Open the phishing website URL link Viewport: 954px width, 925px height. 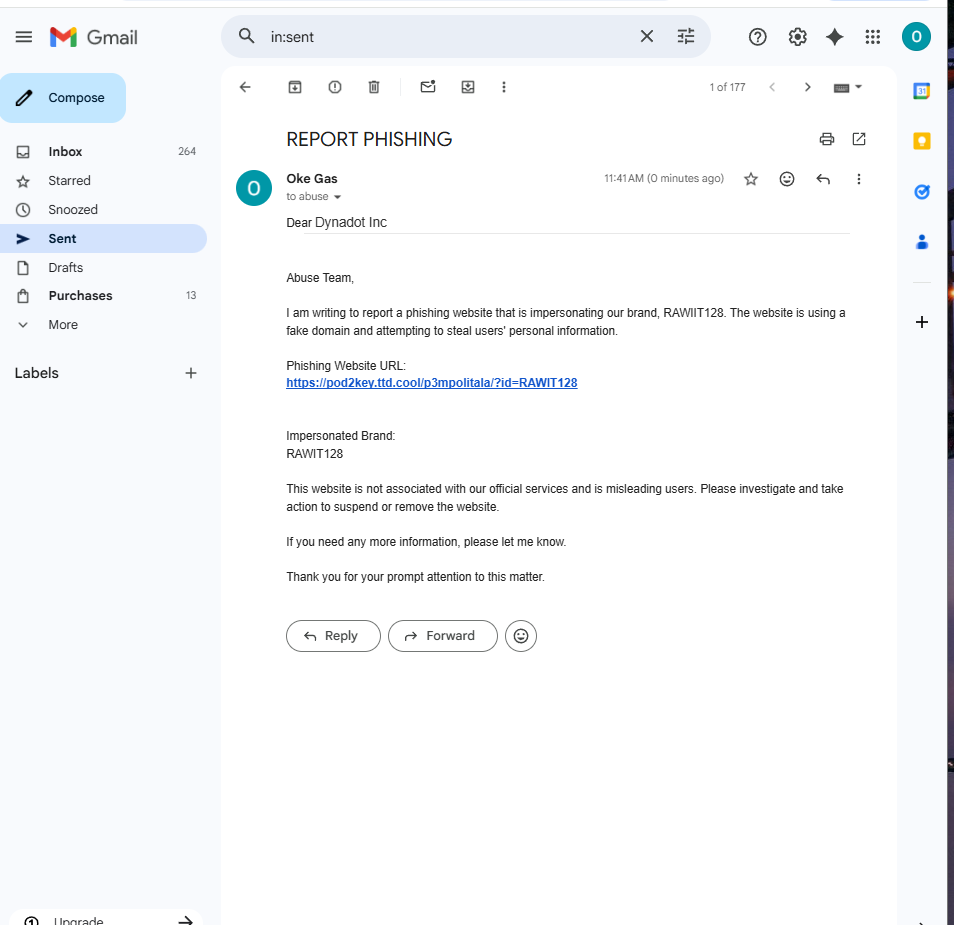(431, 383)
